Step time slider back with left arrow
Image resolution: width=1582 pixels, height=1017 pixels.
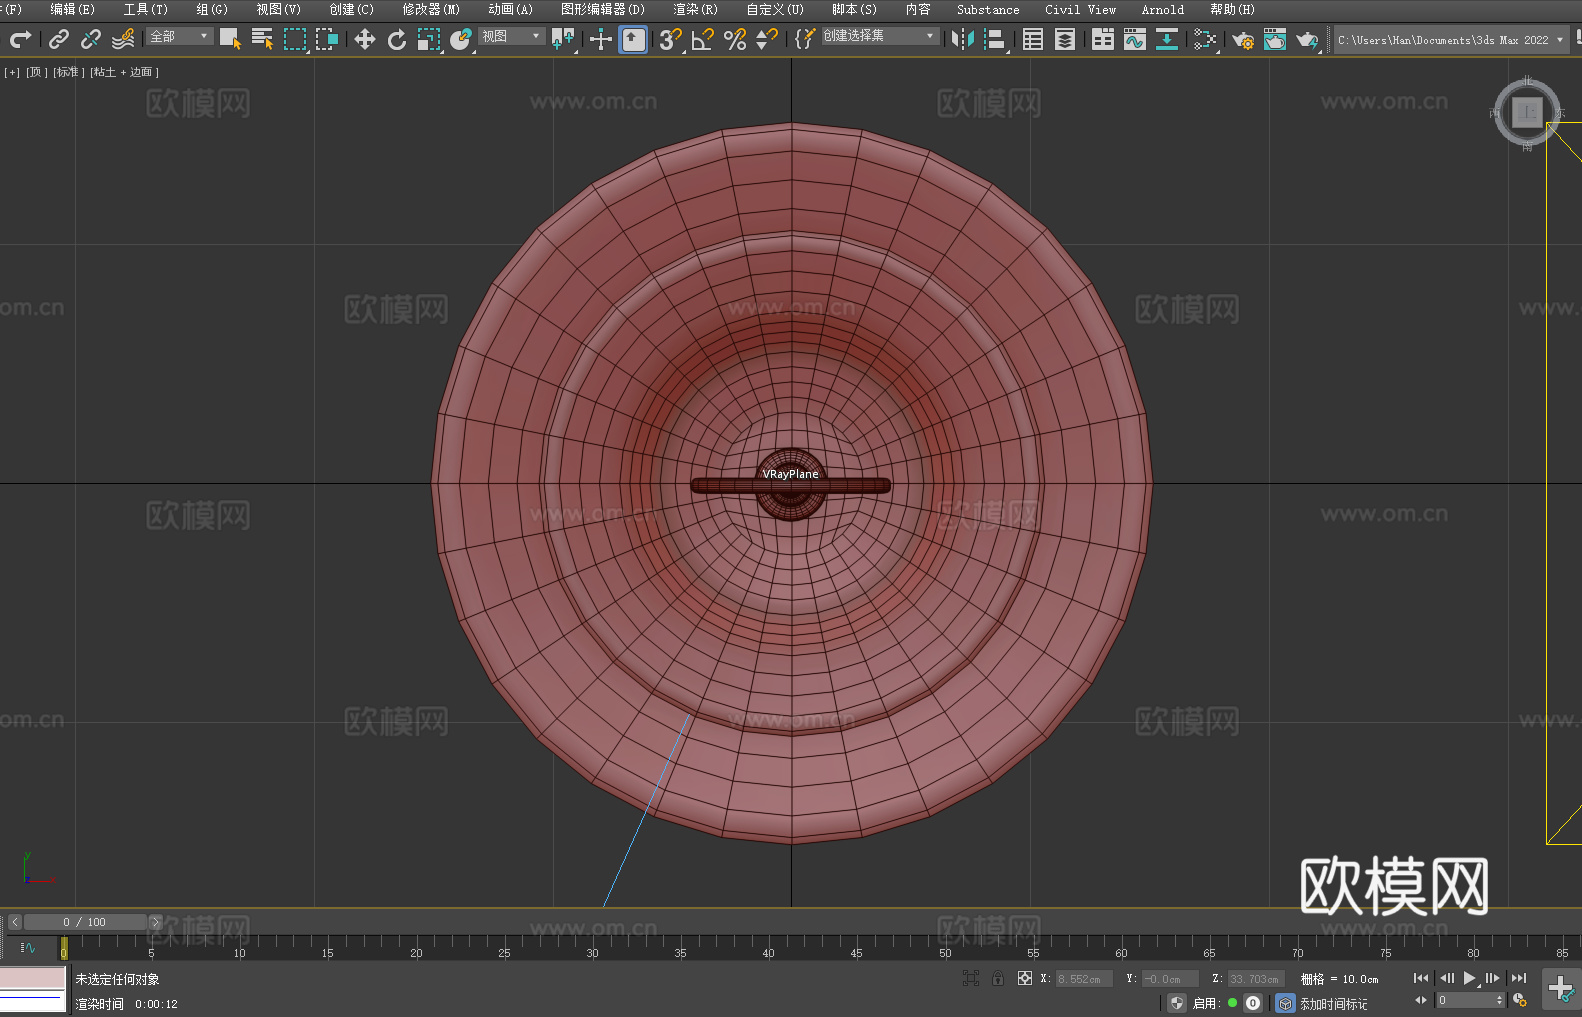tap(15, 922)
